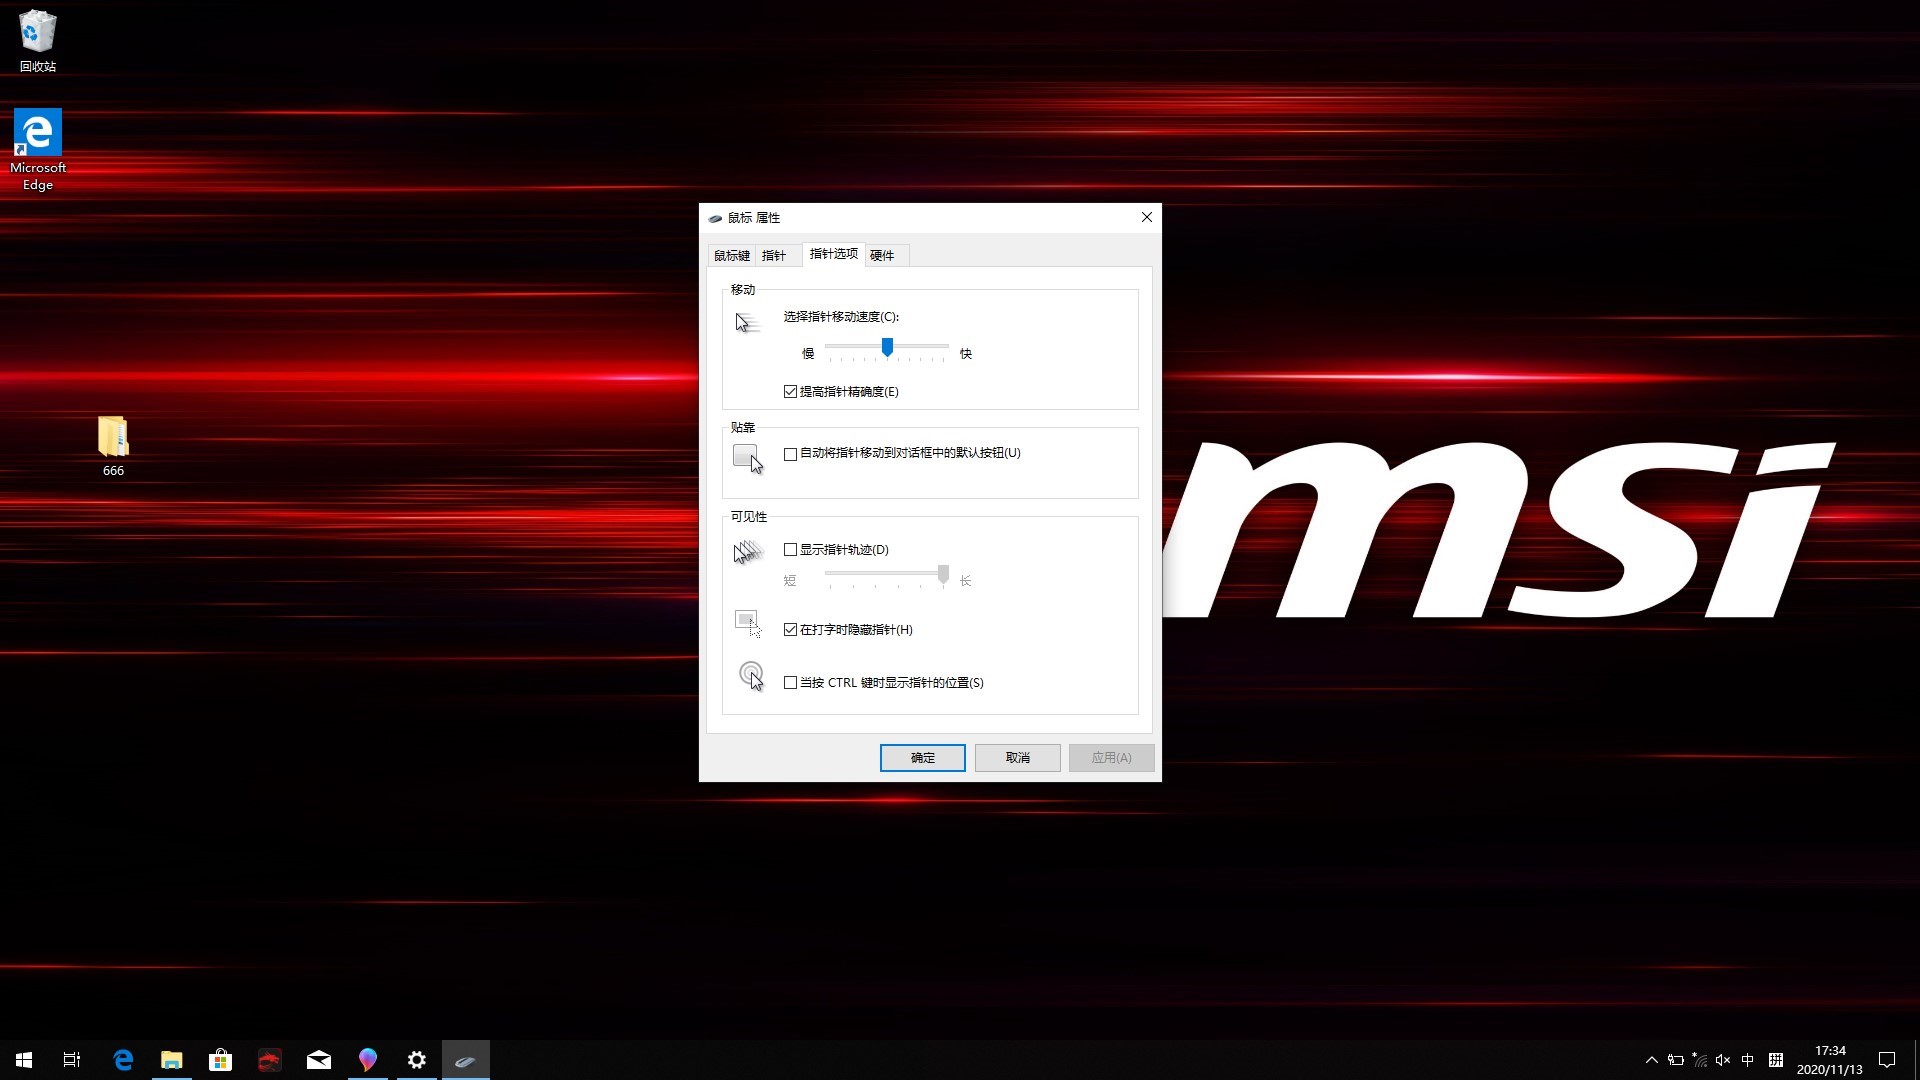Click the CTRL pointer location icon
The width and height of the screenshot is (1920, 1080).
coord(751,676)
